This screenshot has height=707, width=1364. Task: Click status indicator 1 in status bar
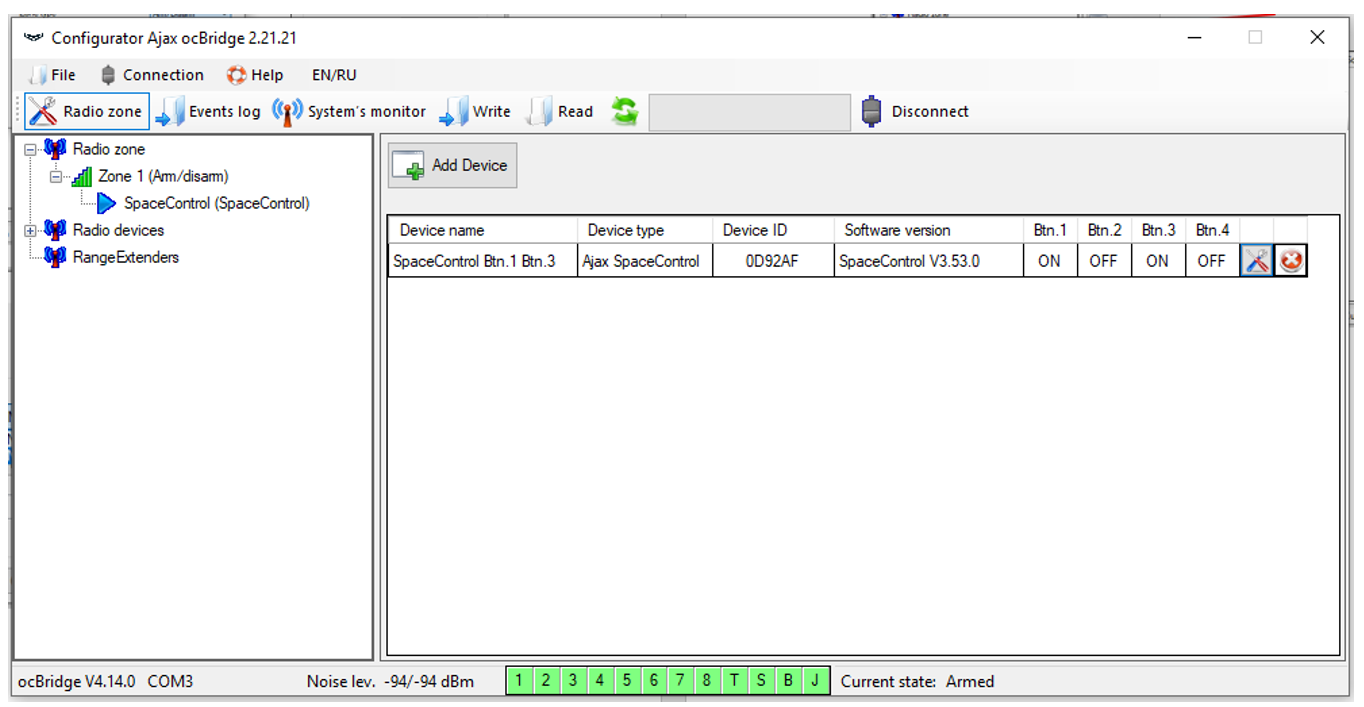pos(519,681)
